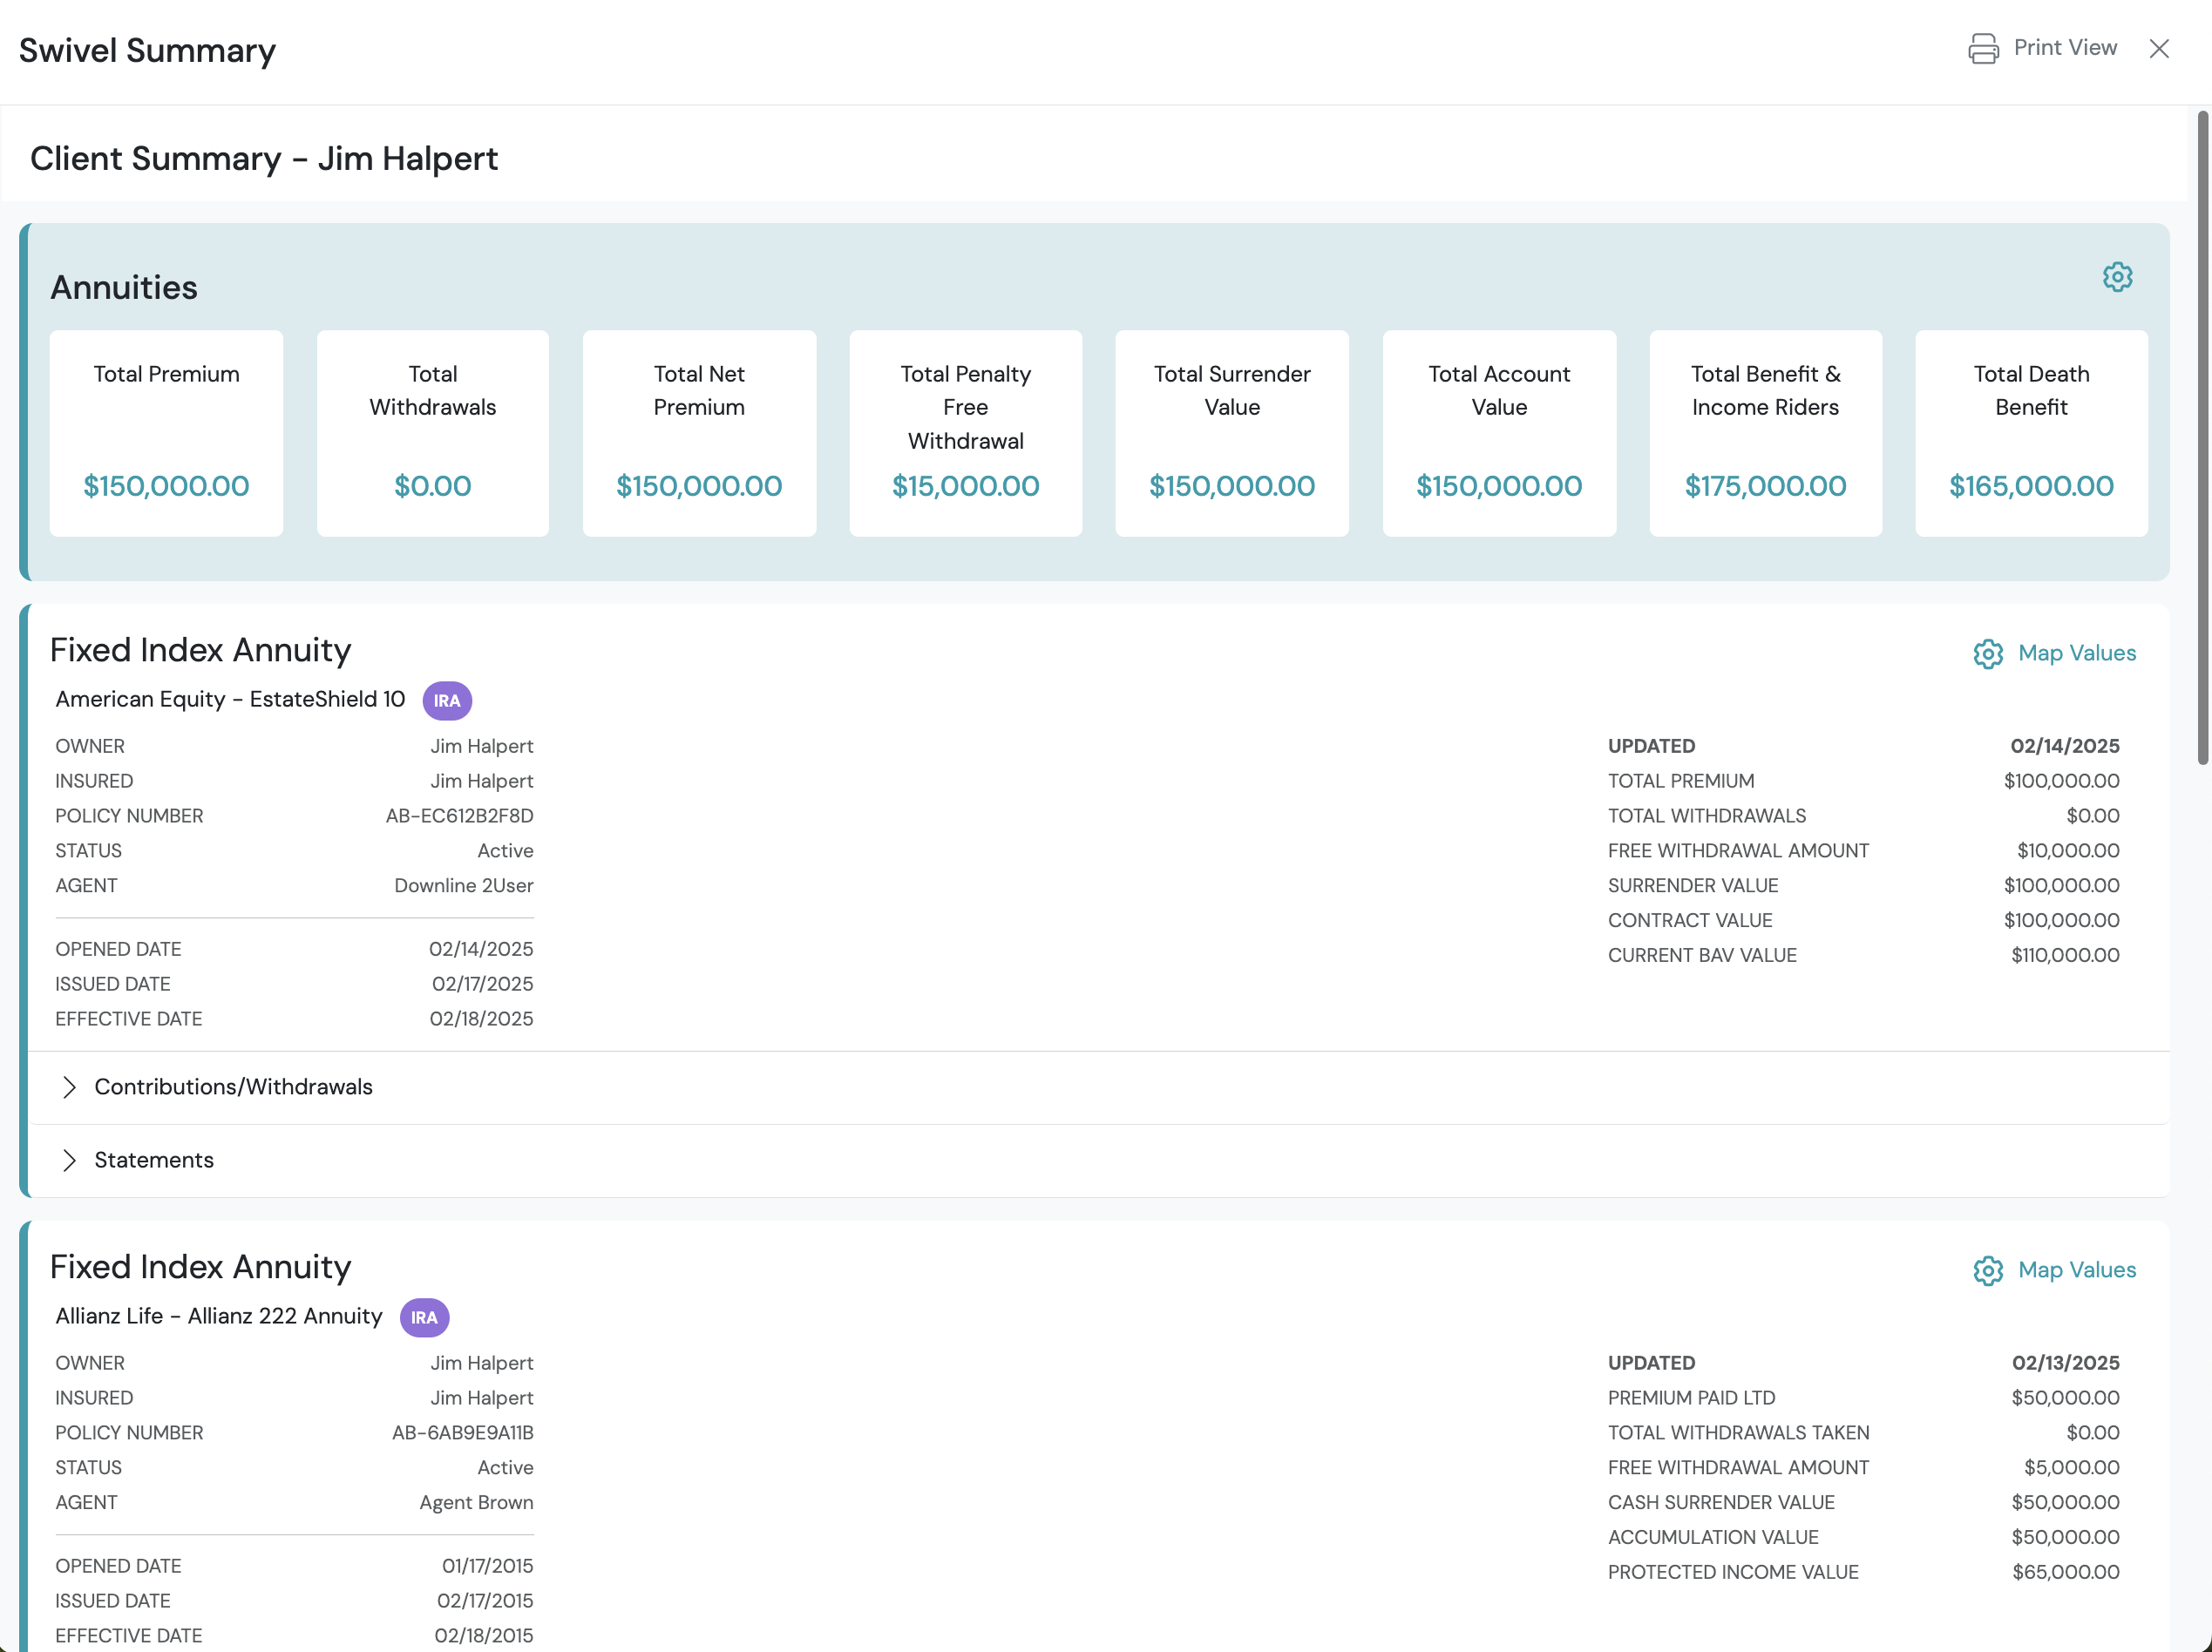Select the Total Surrender Value card
Viewport: 2212px width, 1652px height.
tap(1232, 433)
